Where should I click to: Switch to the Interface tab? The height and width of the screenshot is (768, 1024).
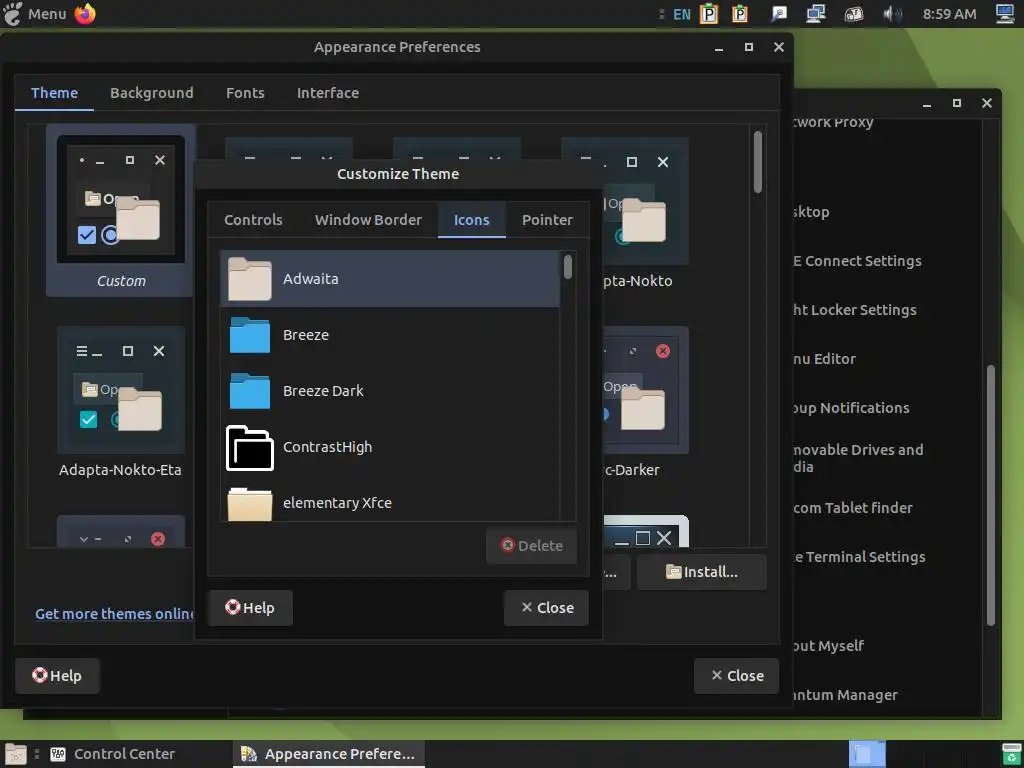click(328, 93)
